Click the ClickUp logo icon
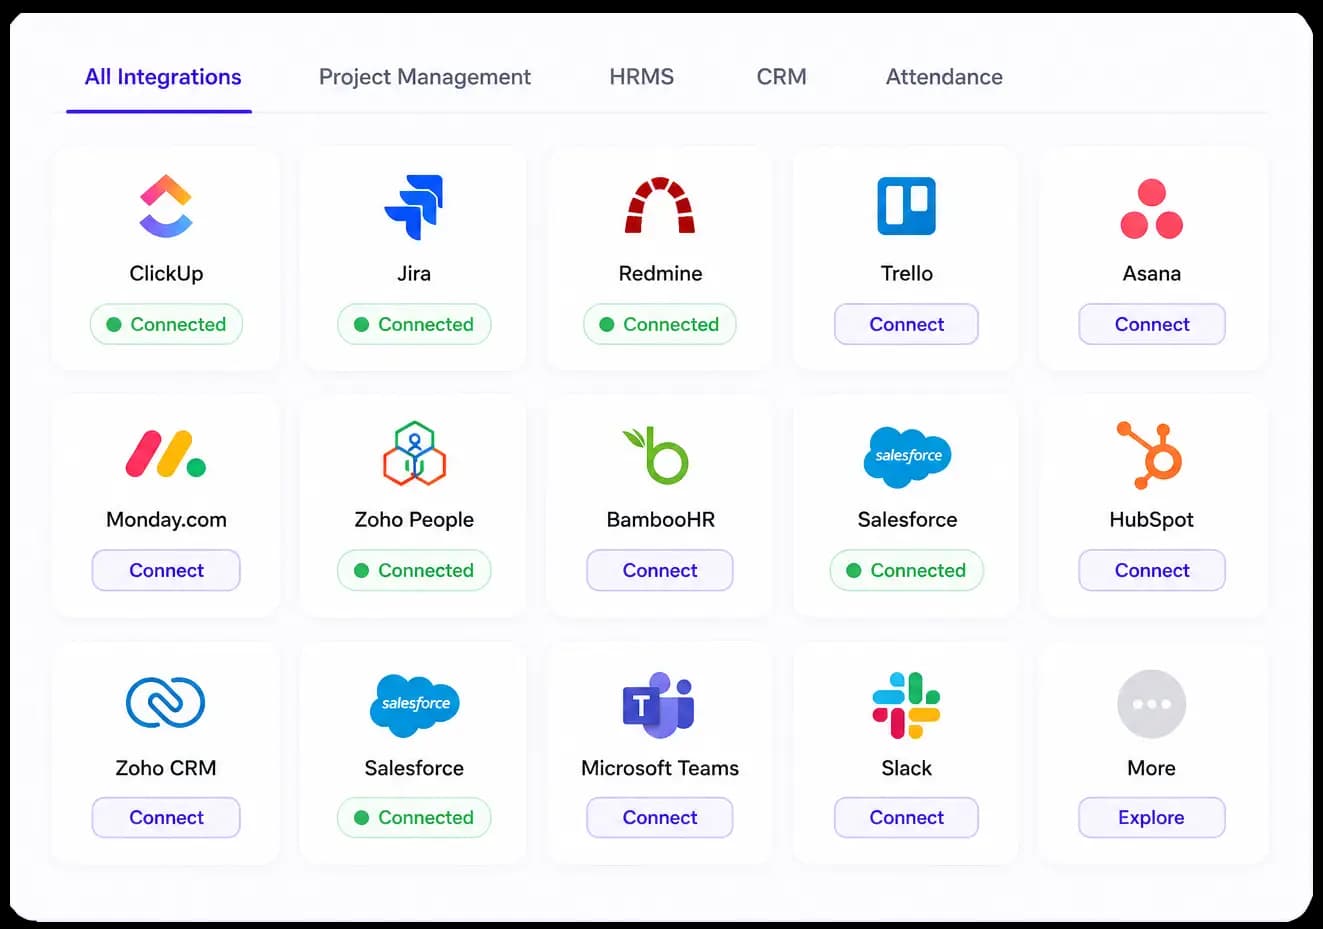 [x=166, y=206]
